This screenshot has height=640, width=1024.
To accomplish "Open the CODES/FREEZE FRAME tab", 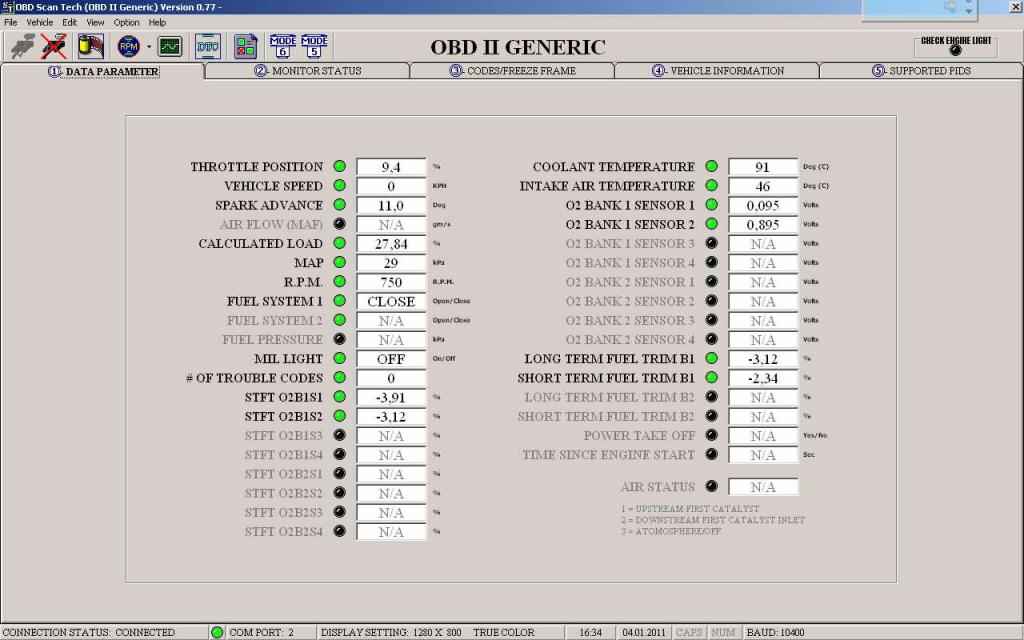I will [512, 71].
